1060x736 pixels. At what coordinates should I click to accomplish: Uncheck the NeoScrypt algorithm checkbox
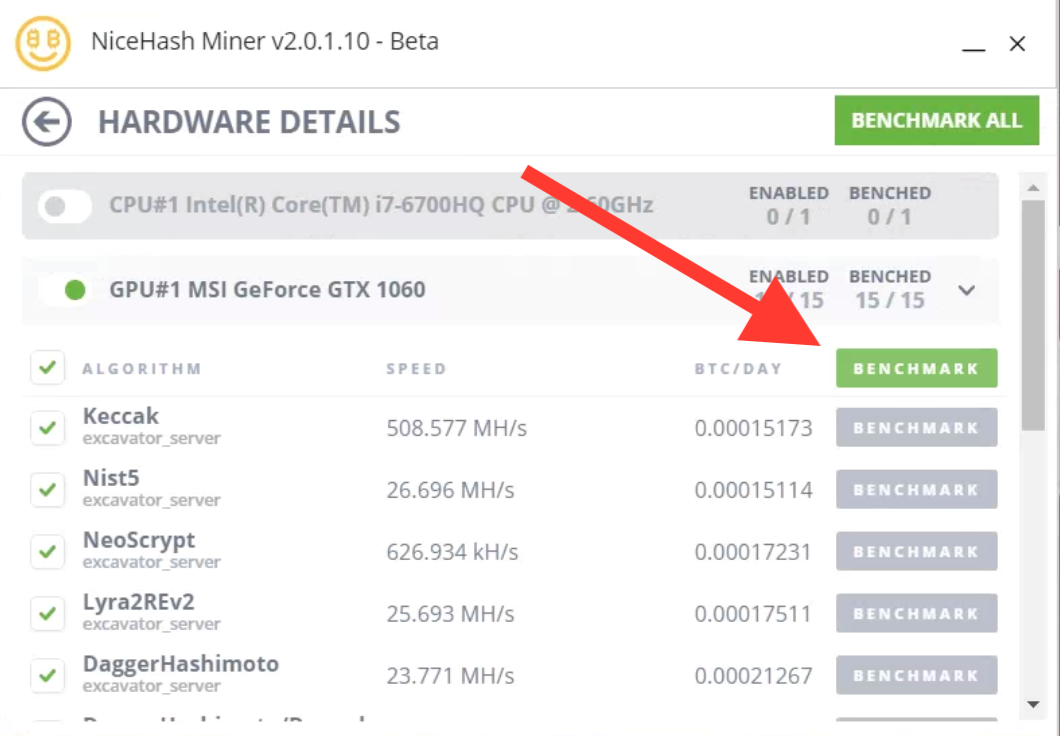[x=47, y=551]
